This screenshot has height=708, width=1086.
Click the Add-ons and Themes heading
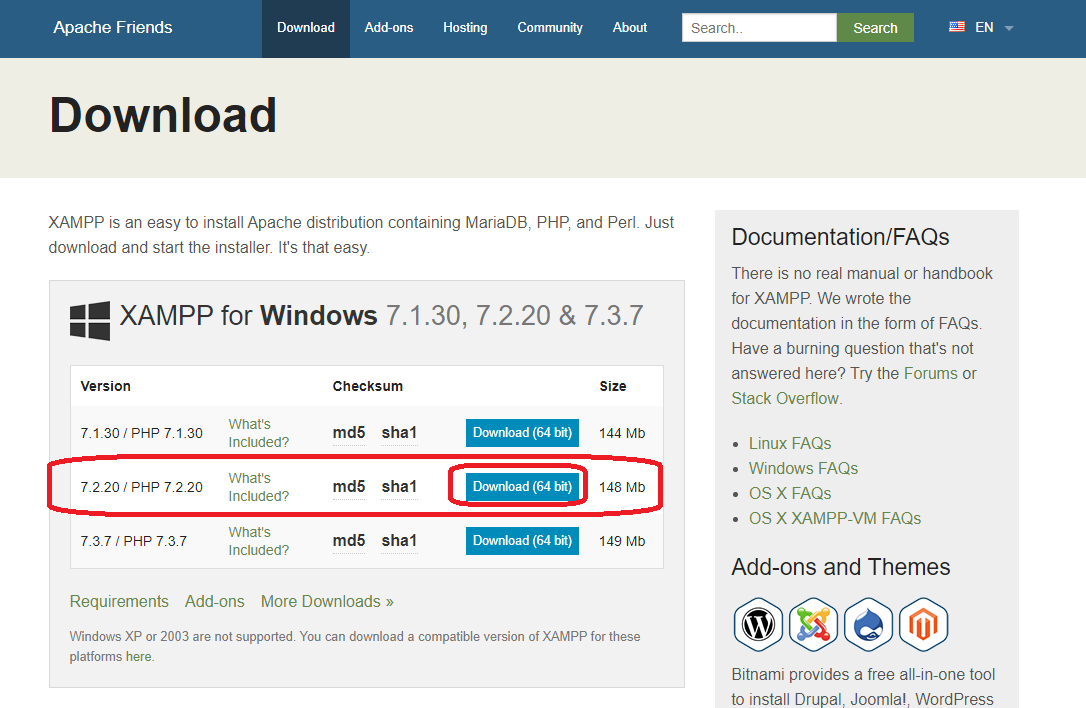pyautogui.click(x=841, y=567)
